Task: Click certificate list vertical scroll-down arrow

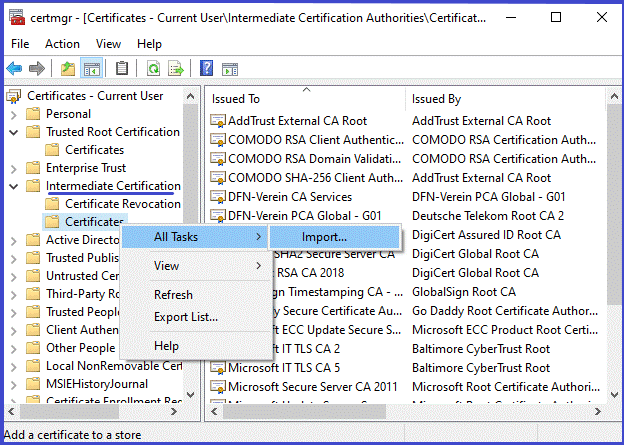Action: point(614,395)
